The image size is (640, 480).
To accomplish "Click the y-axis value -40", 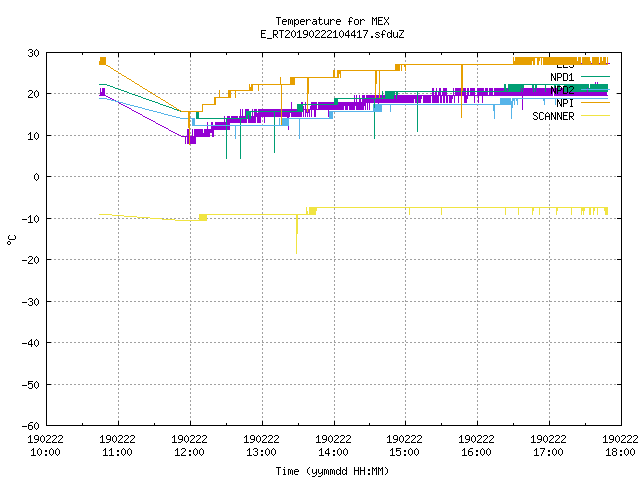I will [x=31, y=343].
